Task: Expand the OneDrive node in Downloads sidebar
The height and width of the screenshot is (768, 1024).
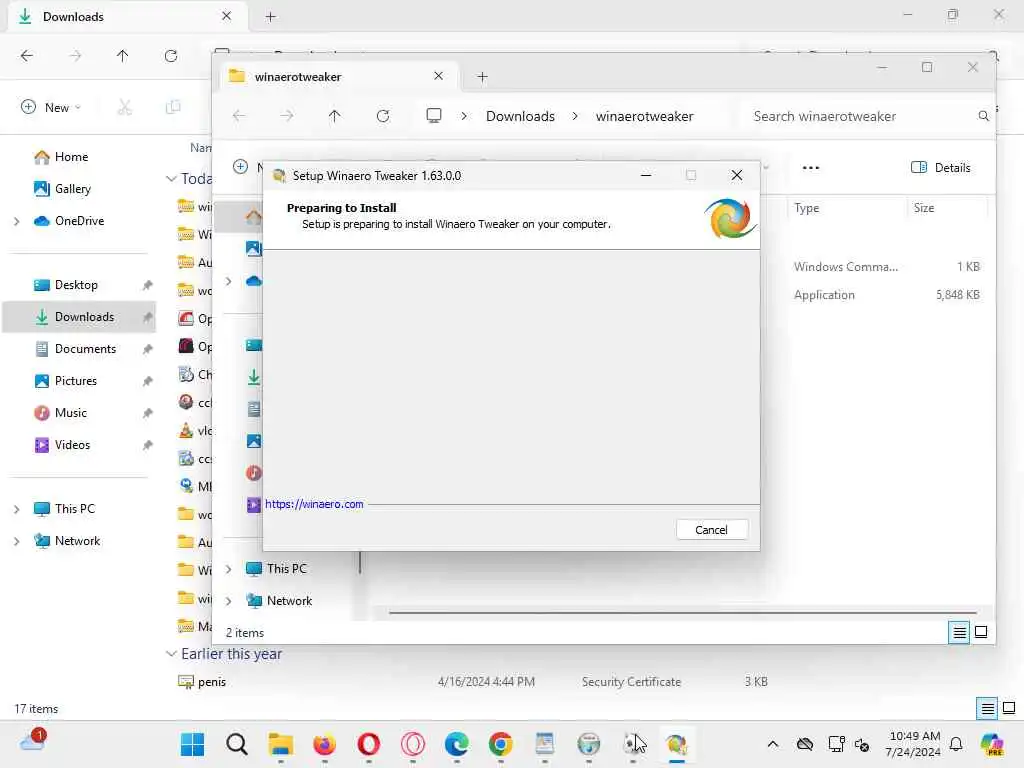Action: pyautogui.click(x=16, y=221)
